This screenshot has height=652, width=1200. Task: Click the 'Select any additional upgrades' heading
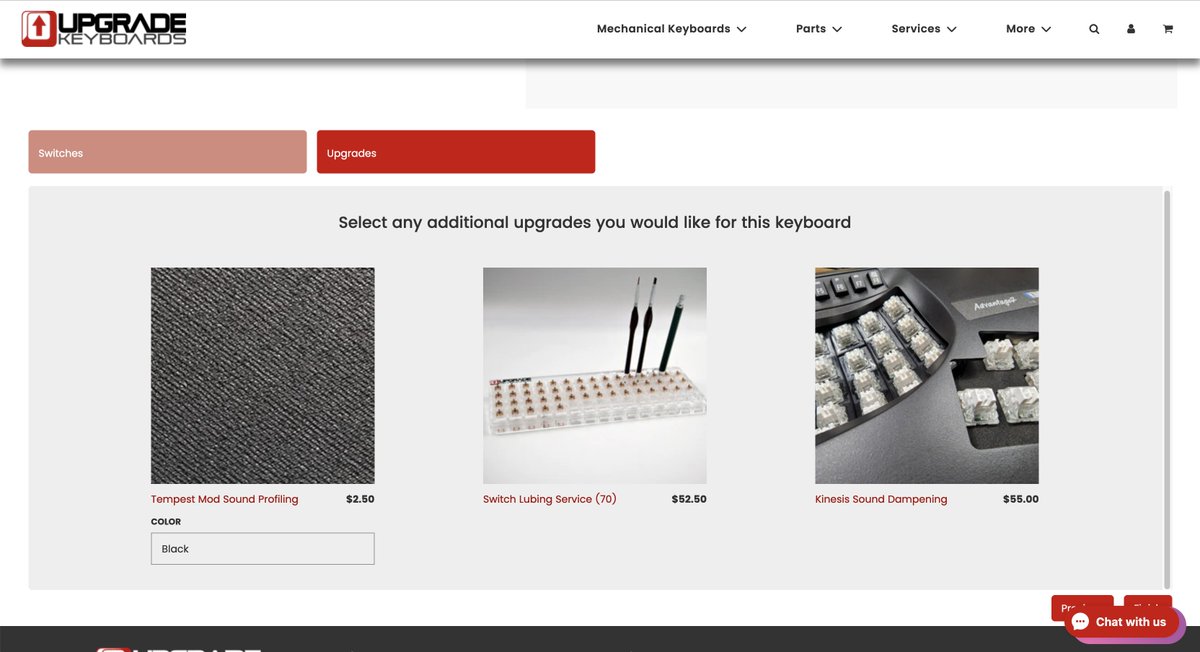pos(595,222)
